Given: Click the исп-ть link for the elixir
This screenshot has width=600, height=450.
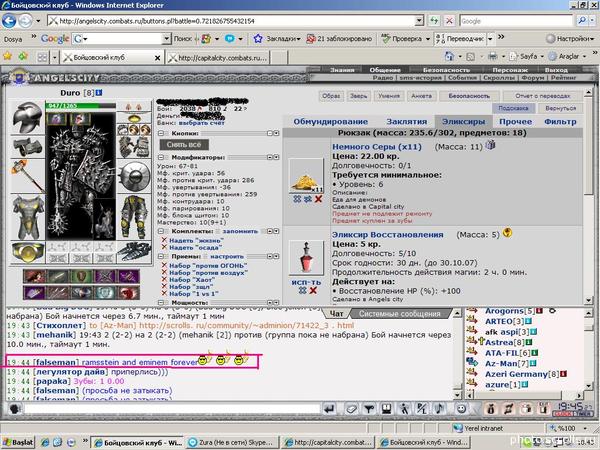Looking at the screenshot, I should [x=306, y=282].
